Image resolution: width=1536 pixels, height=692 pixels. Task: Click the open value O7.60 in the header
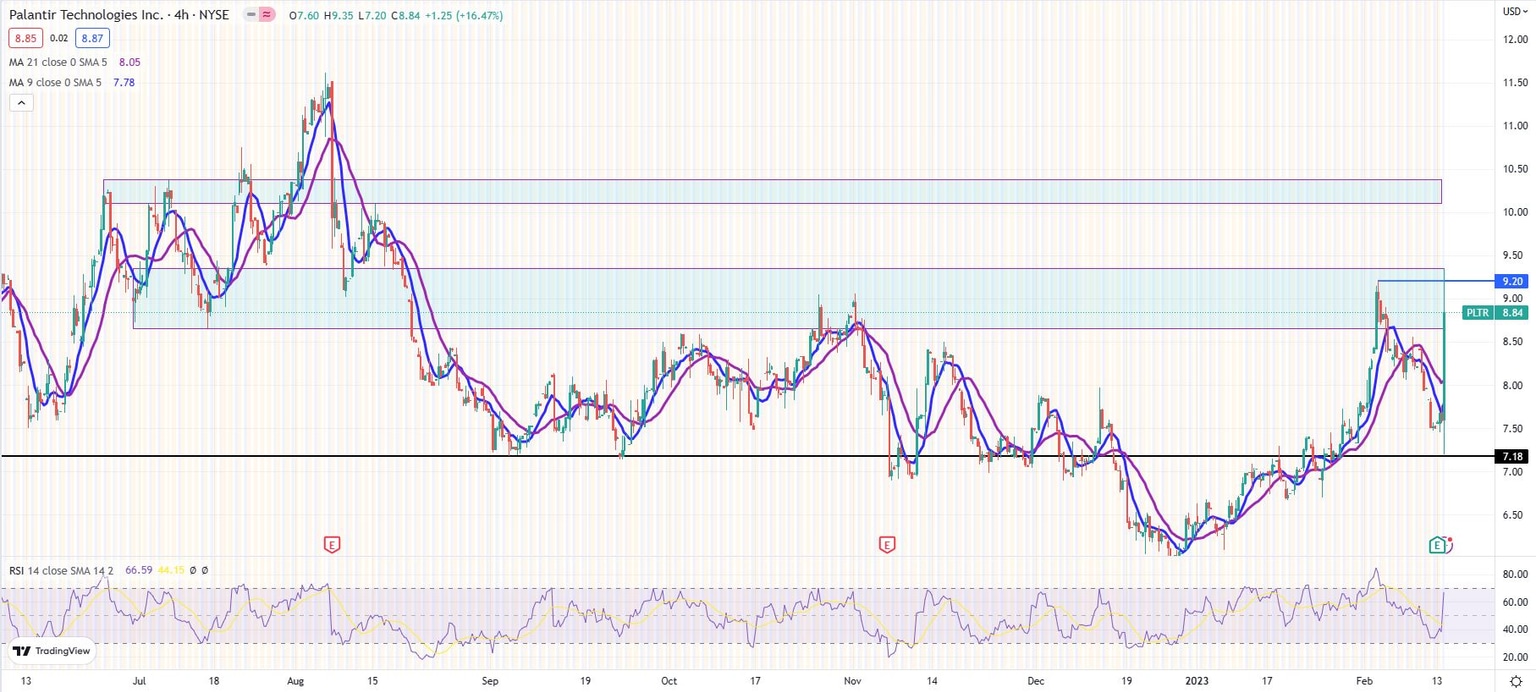tap(302, 15)
